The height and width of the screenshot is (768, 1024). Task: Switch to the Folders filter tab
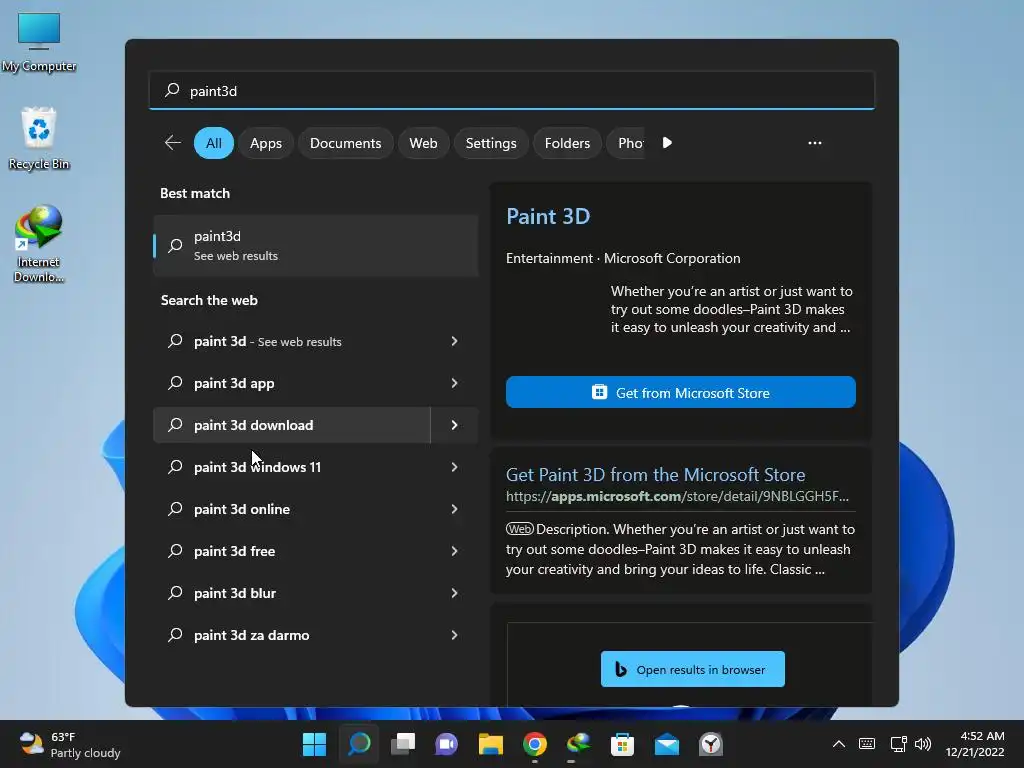coord(568,143)
